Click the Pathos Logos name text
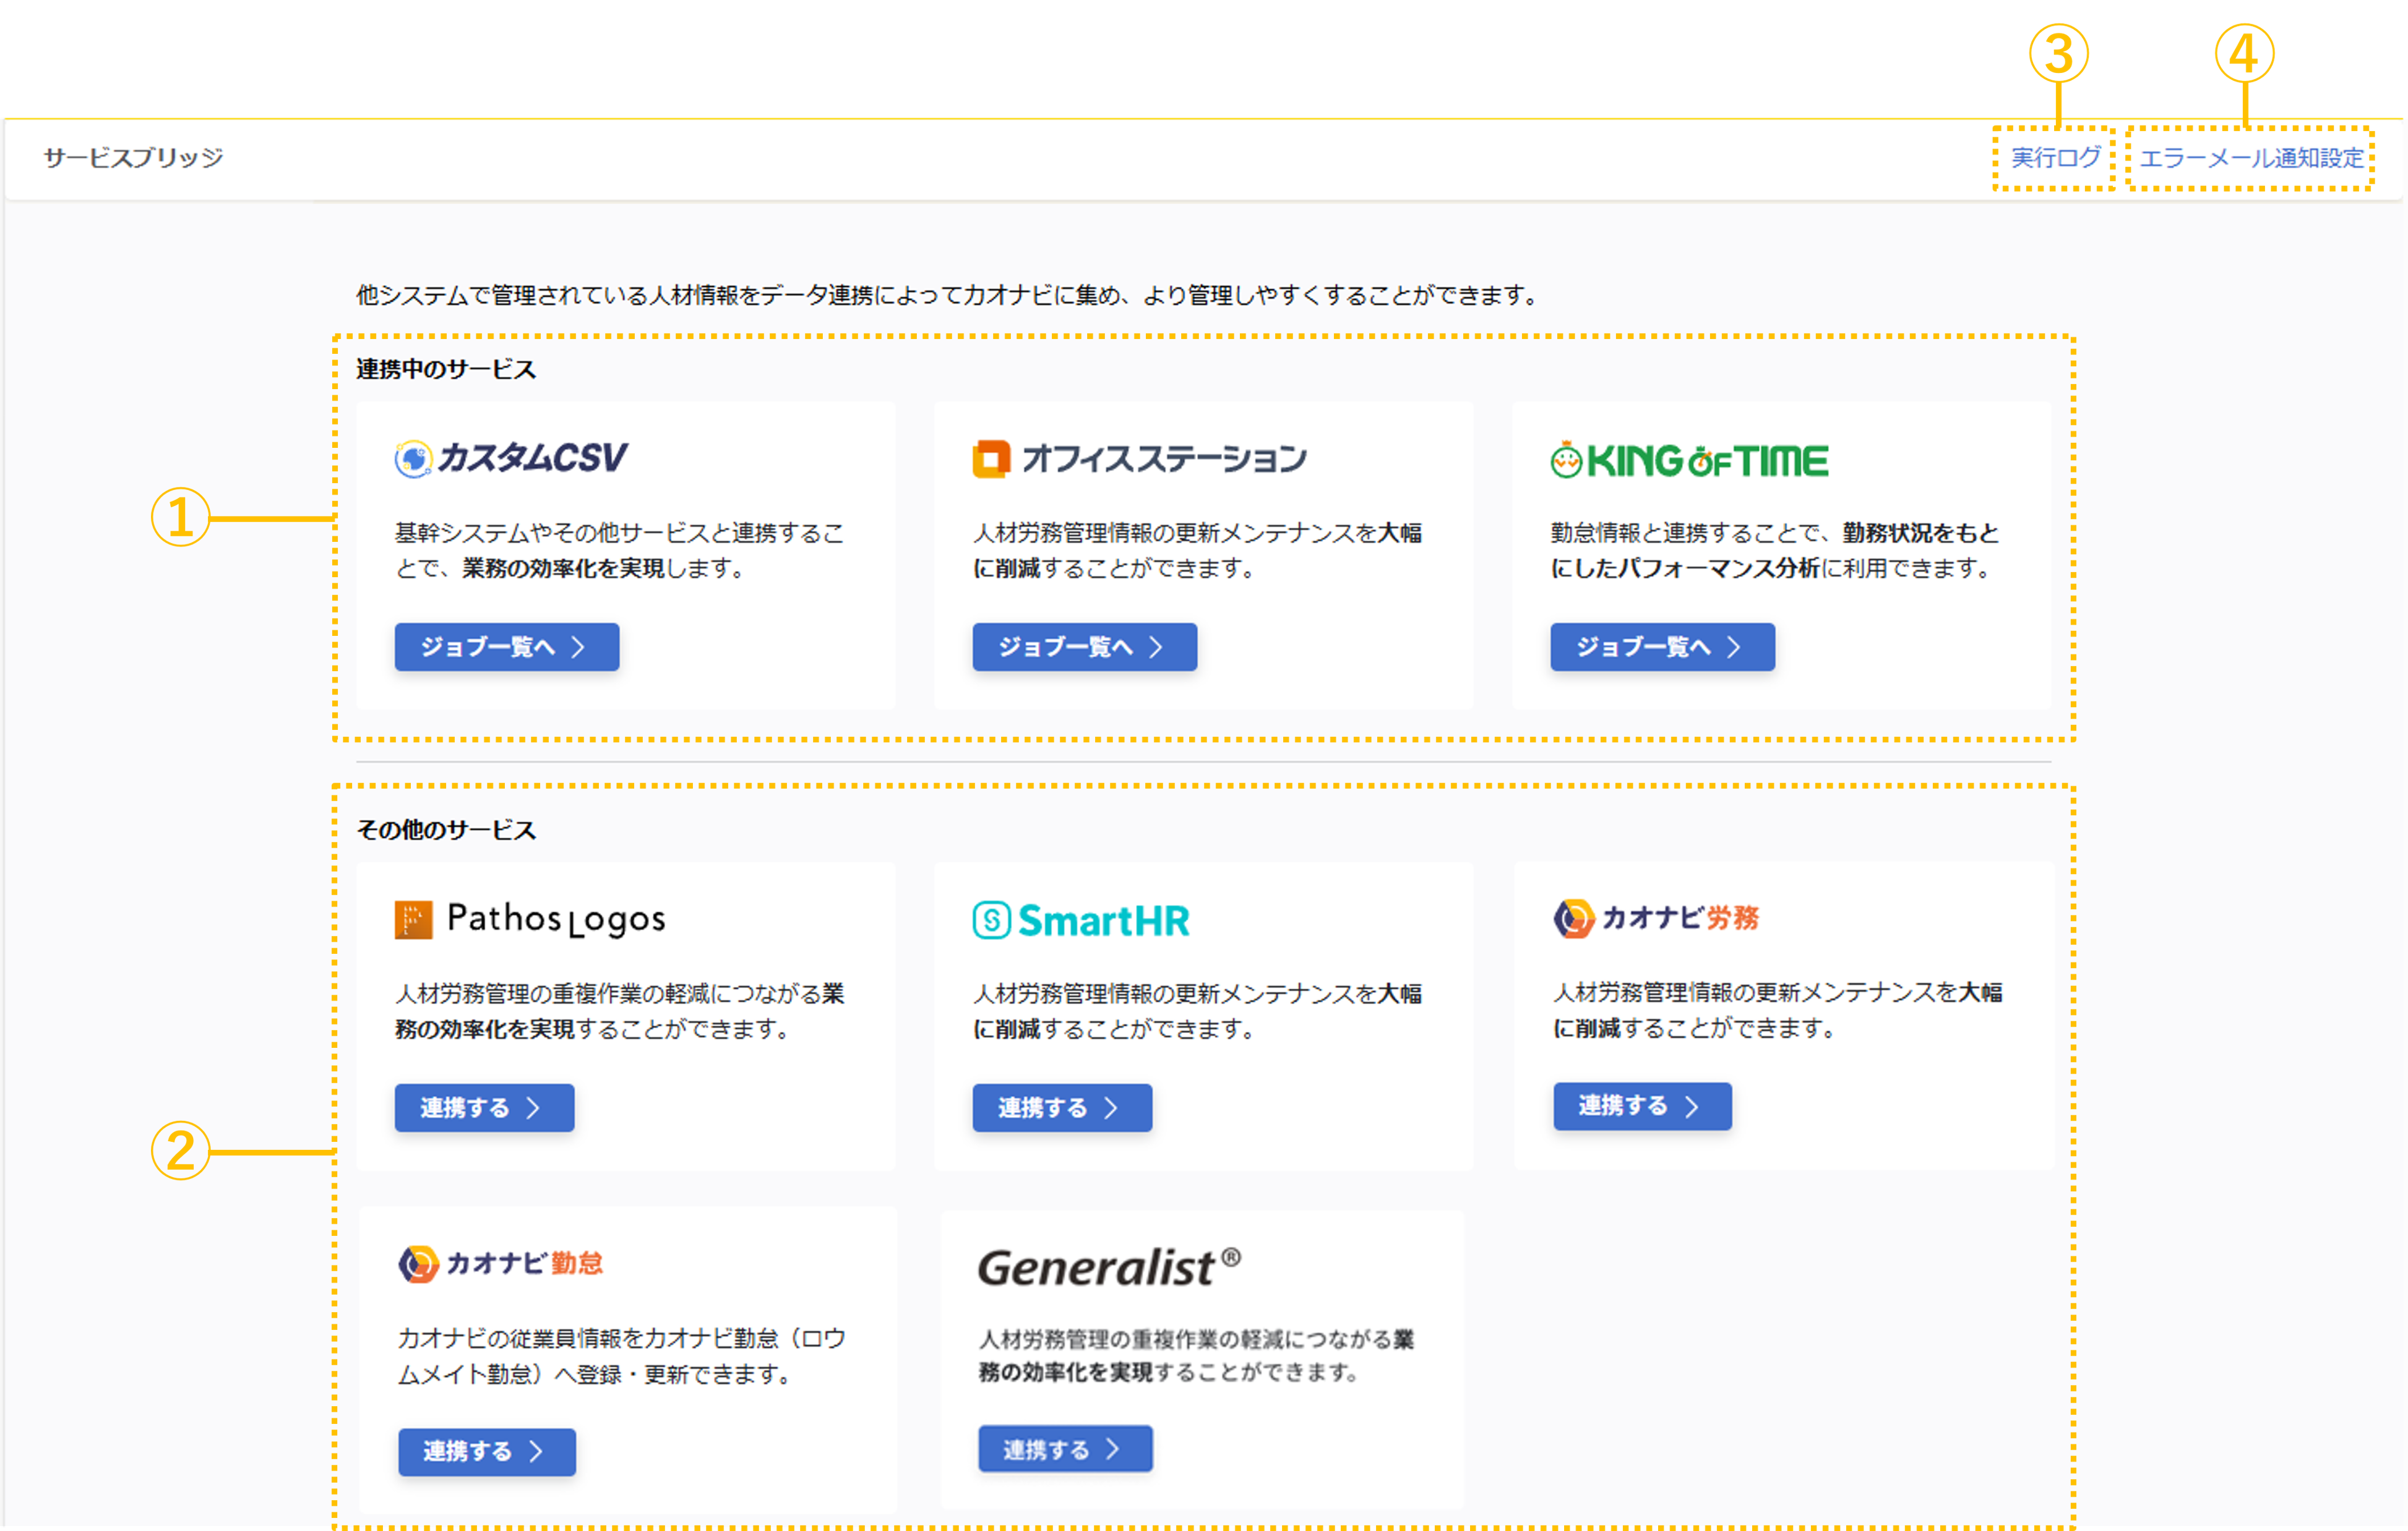This screenshot has width=2408, height=1531. point(556,918)
